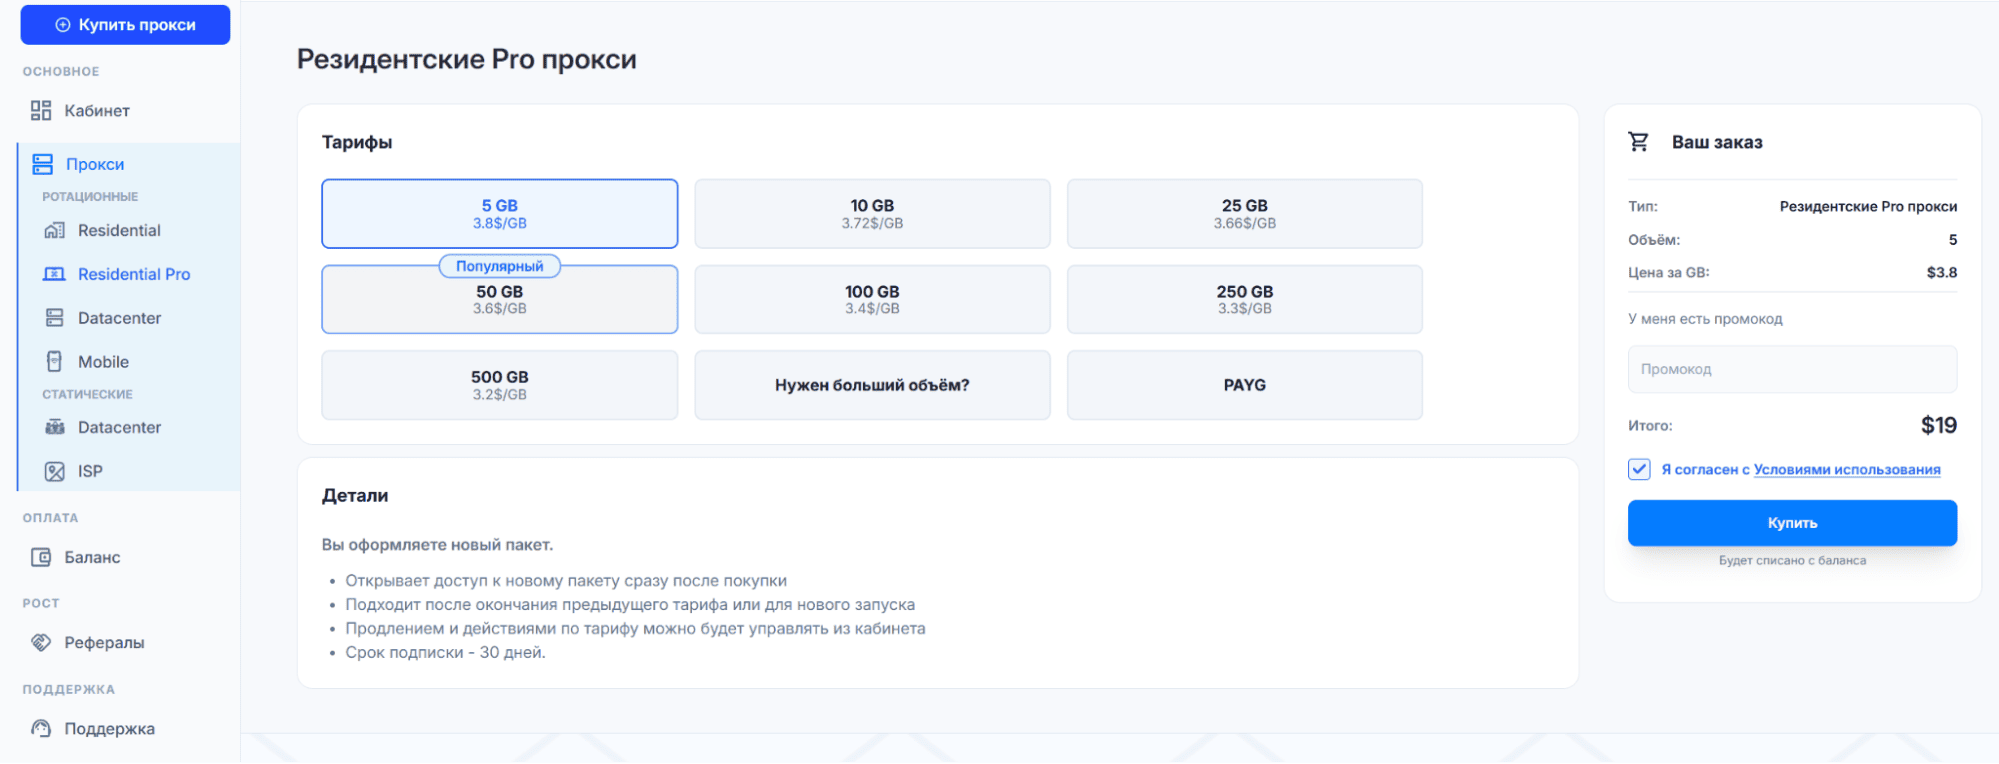This screenshot has width=1999, height=764.
Task: Click the Mobile proxy icon
Action: (x=55, y=362)
